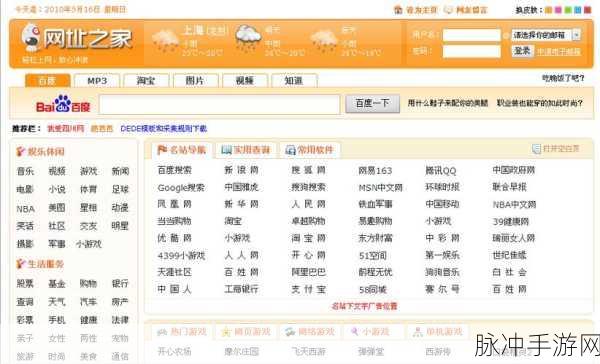Choose the green skin color swatch
This screenshot has width=600, height=364.
pos(568,10)
